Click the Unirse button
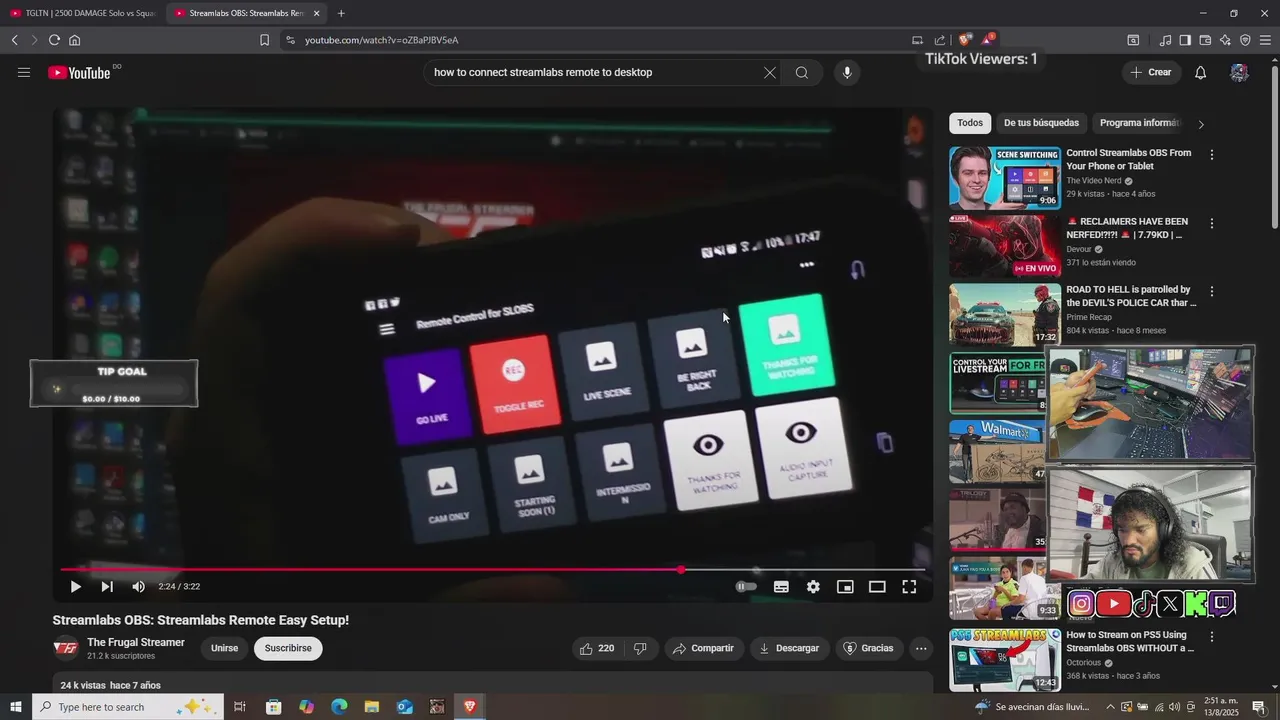The image size is (1280, 720). (x=225, y=648)
